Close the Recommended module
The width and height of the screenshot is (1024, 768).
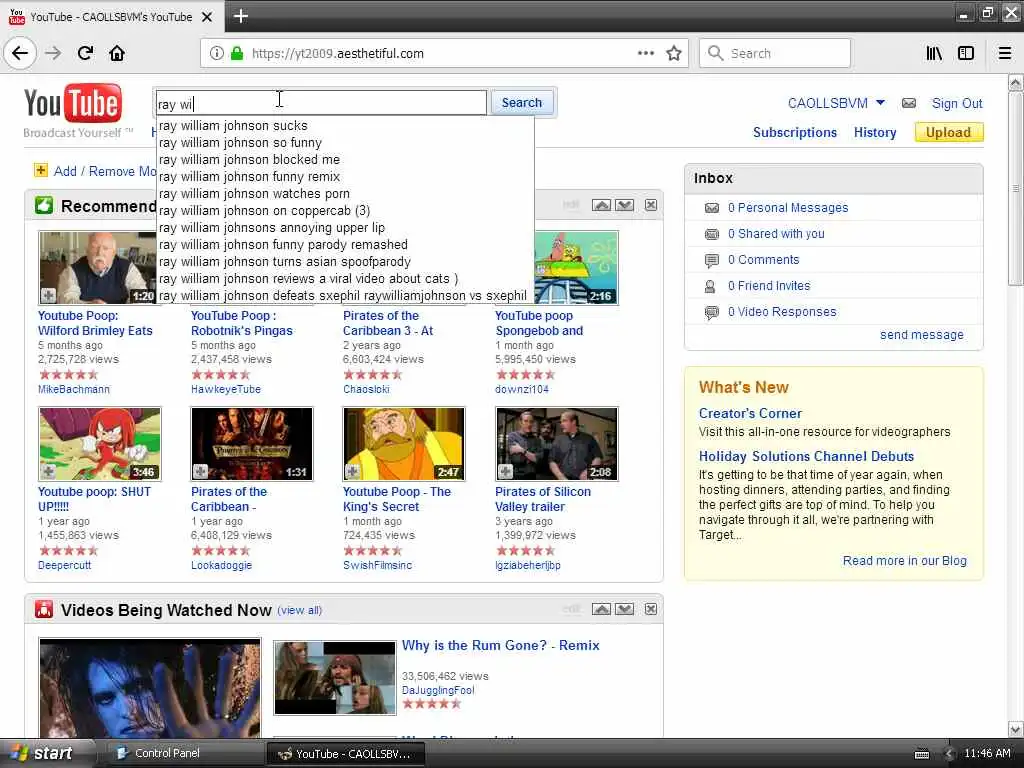point(650,205)
